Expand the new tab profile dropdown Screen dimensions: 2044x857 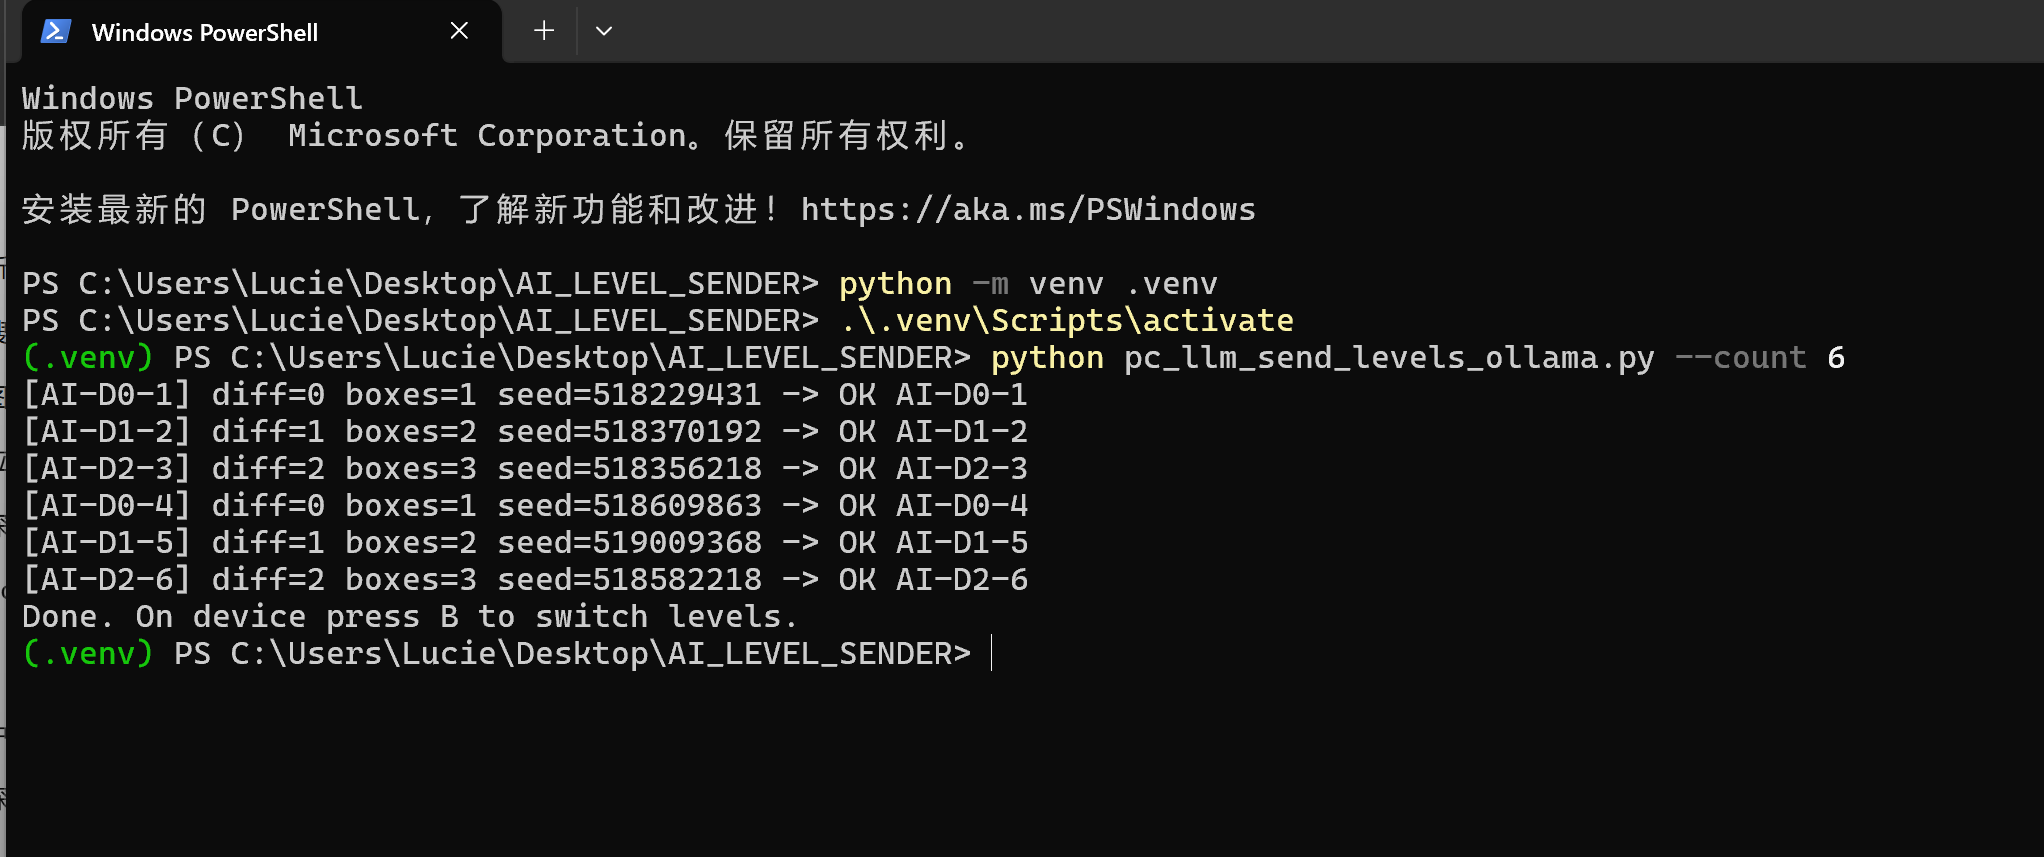coord(603,31)
